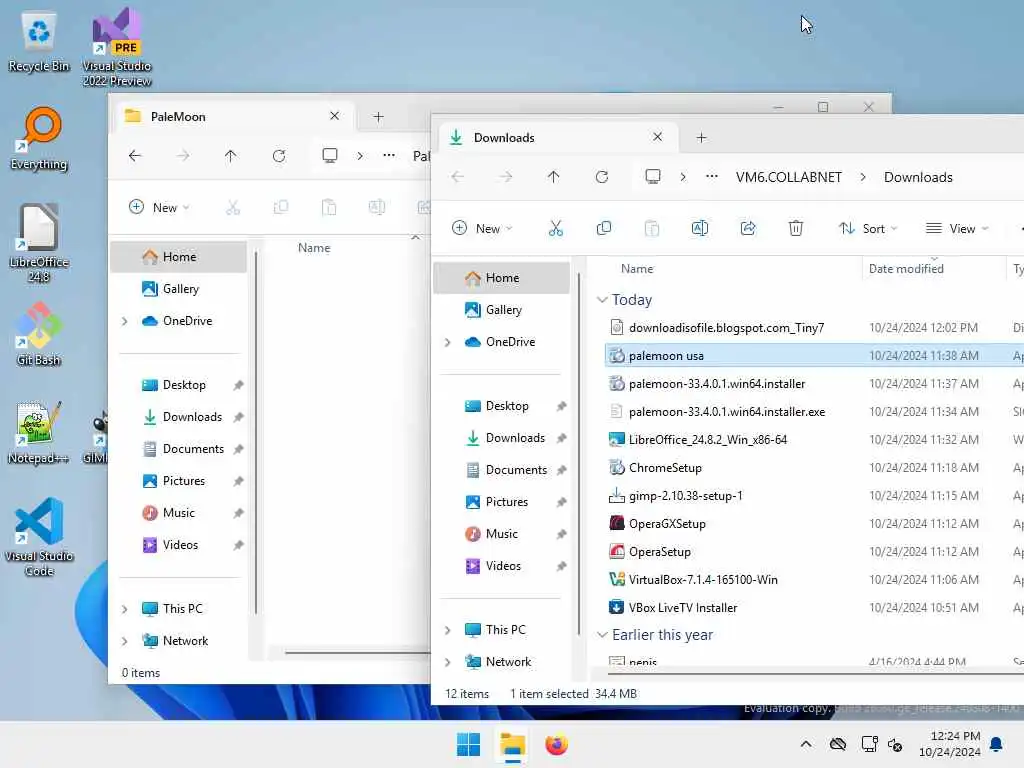
Task: Select OperaGXSetup file
Action: [667, 524]
